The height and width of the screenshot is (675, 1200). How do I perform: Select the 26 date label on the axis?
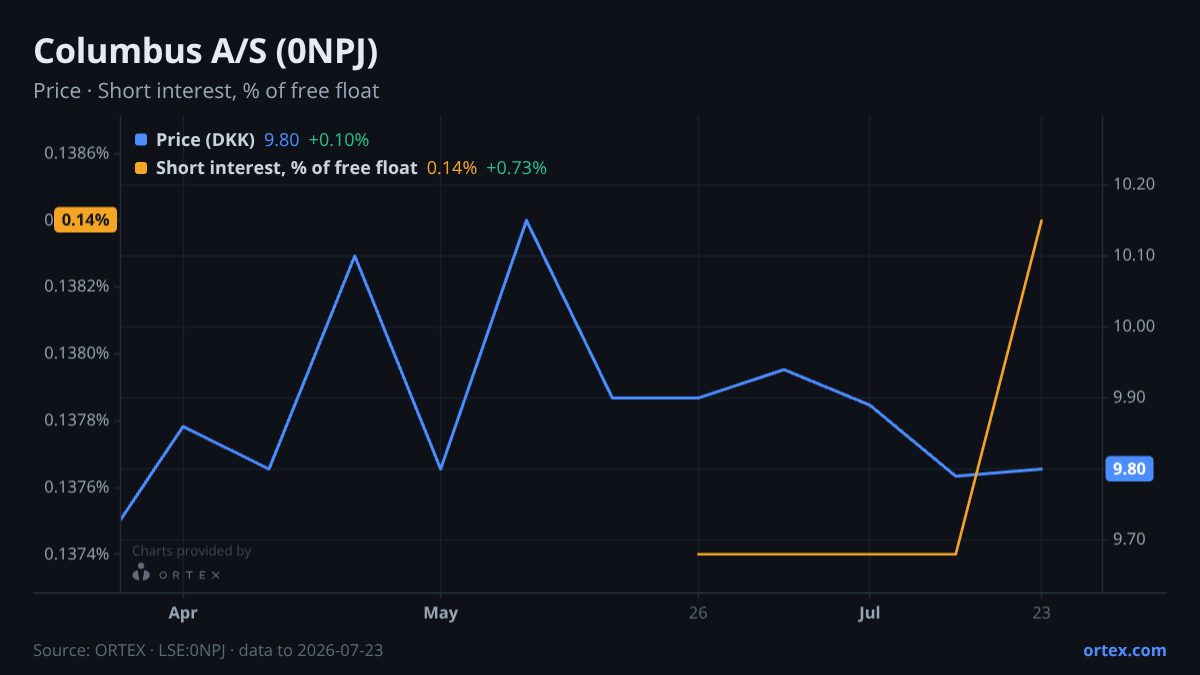[698, 613]
